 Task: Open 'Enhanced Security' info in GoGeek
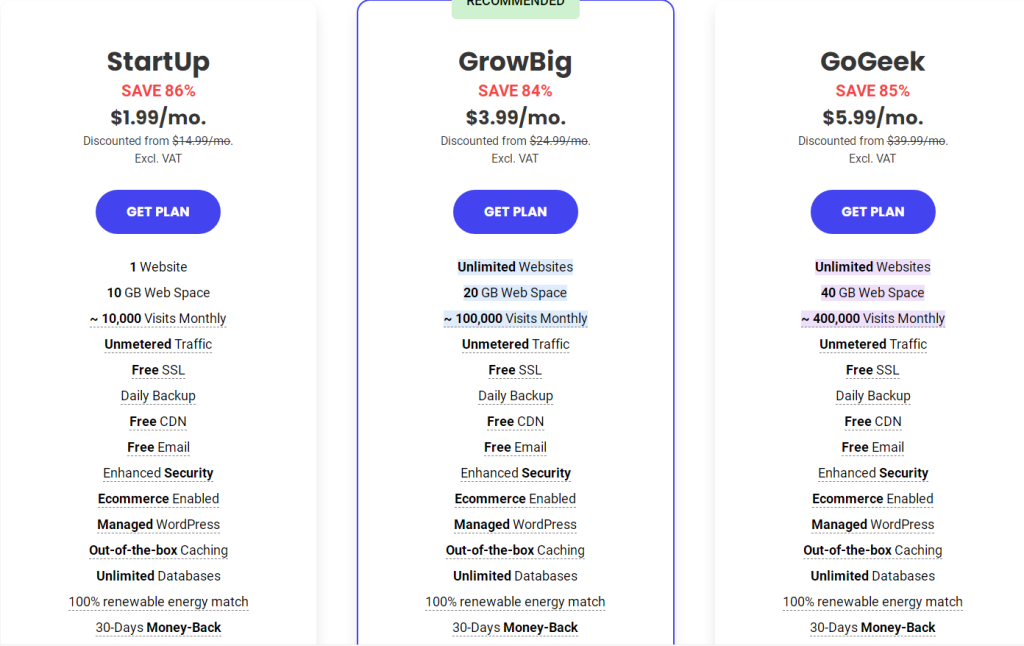pos(872,473)
